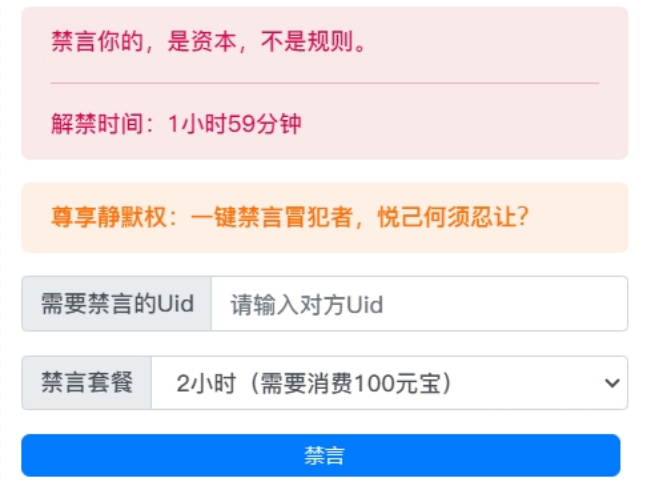The image size is (666, 481).
Task: Click the red 禁言你的，是资本 message
Action: coord(209,42)
